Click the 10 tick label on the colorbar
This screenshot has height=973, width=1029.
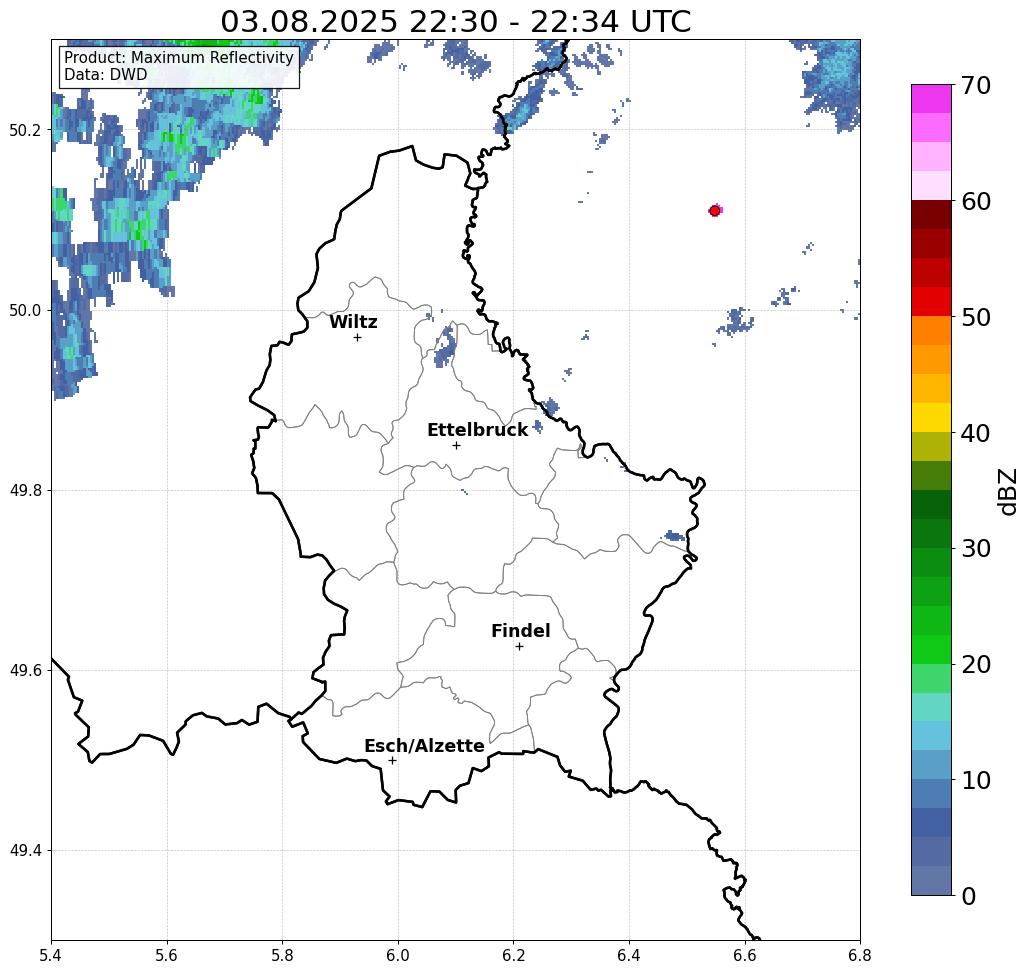pyautogui.click(x=975, y=779)
